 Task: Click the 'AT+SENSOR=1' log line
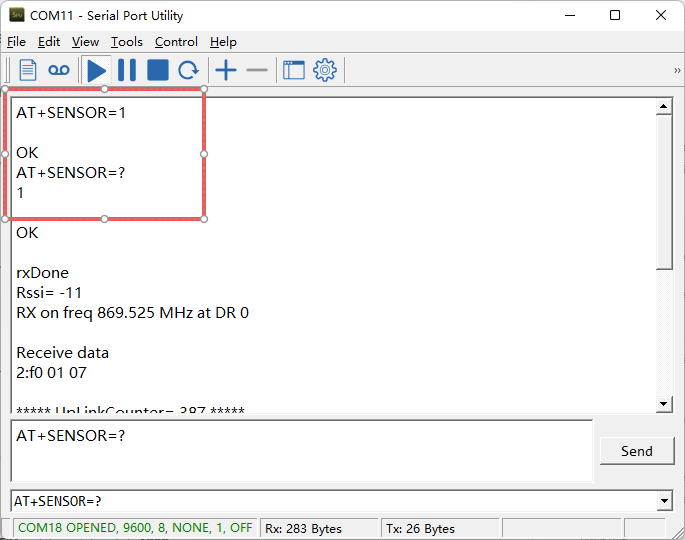71,113
